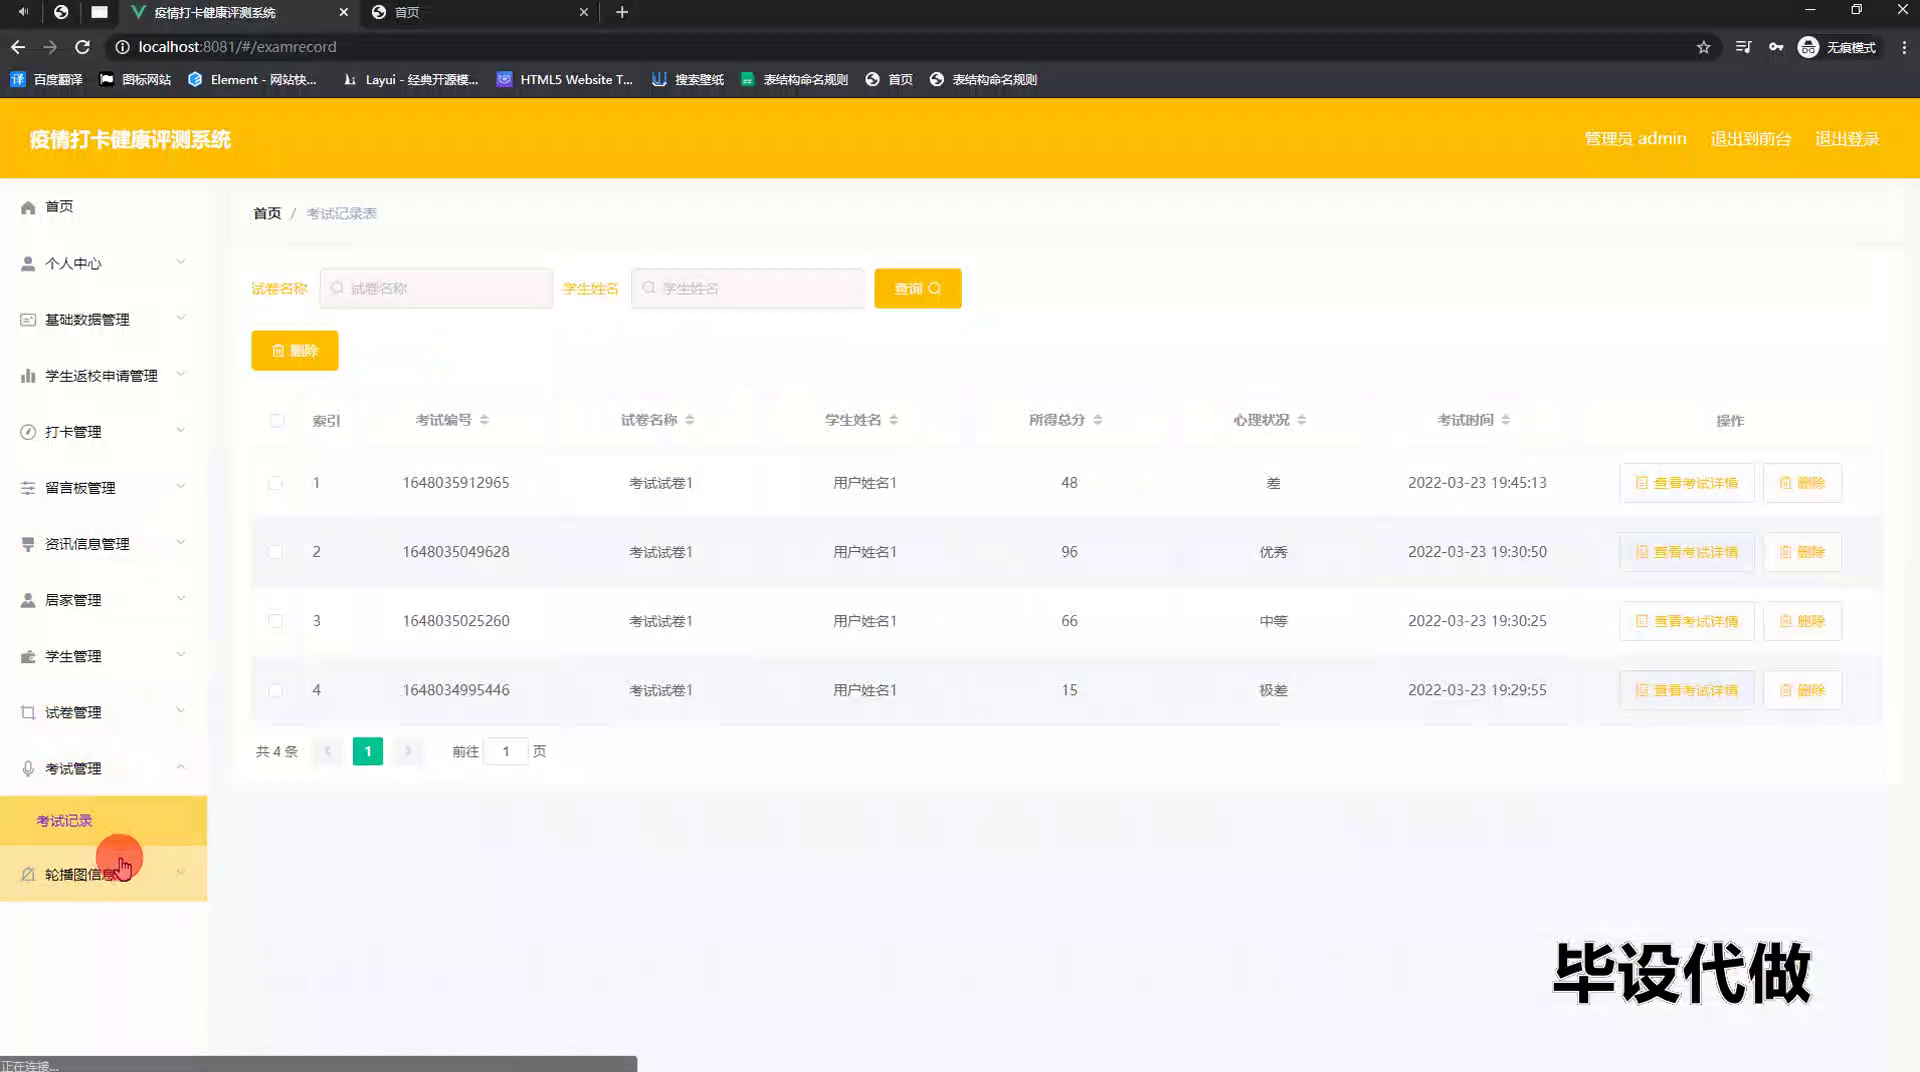This screenshot has height=1072, width=1920.
Task: Click the 试卷管理 crop icon
Action: pos(28,713)
